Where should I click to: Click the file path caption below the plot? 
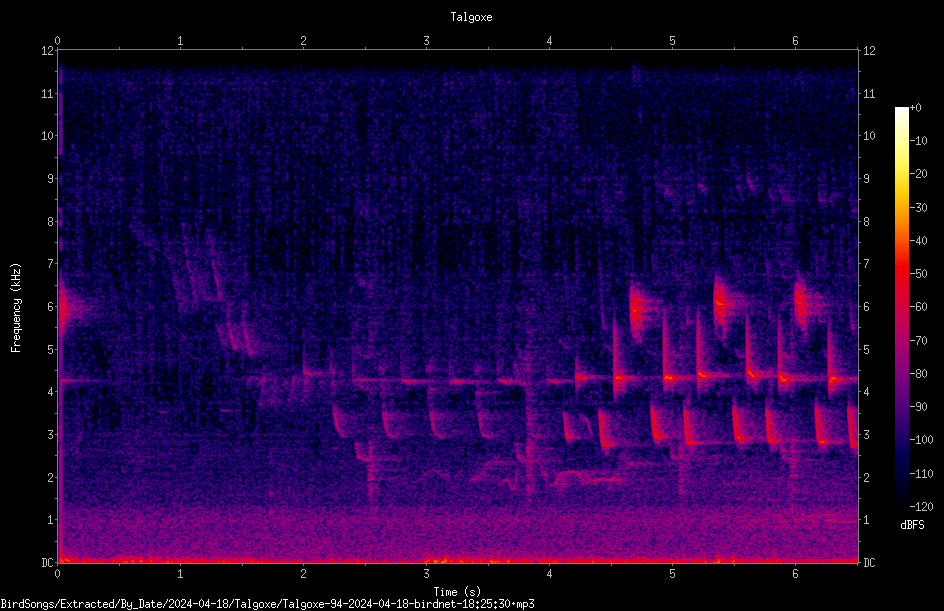click(267, 604)
